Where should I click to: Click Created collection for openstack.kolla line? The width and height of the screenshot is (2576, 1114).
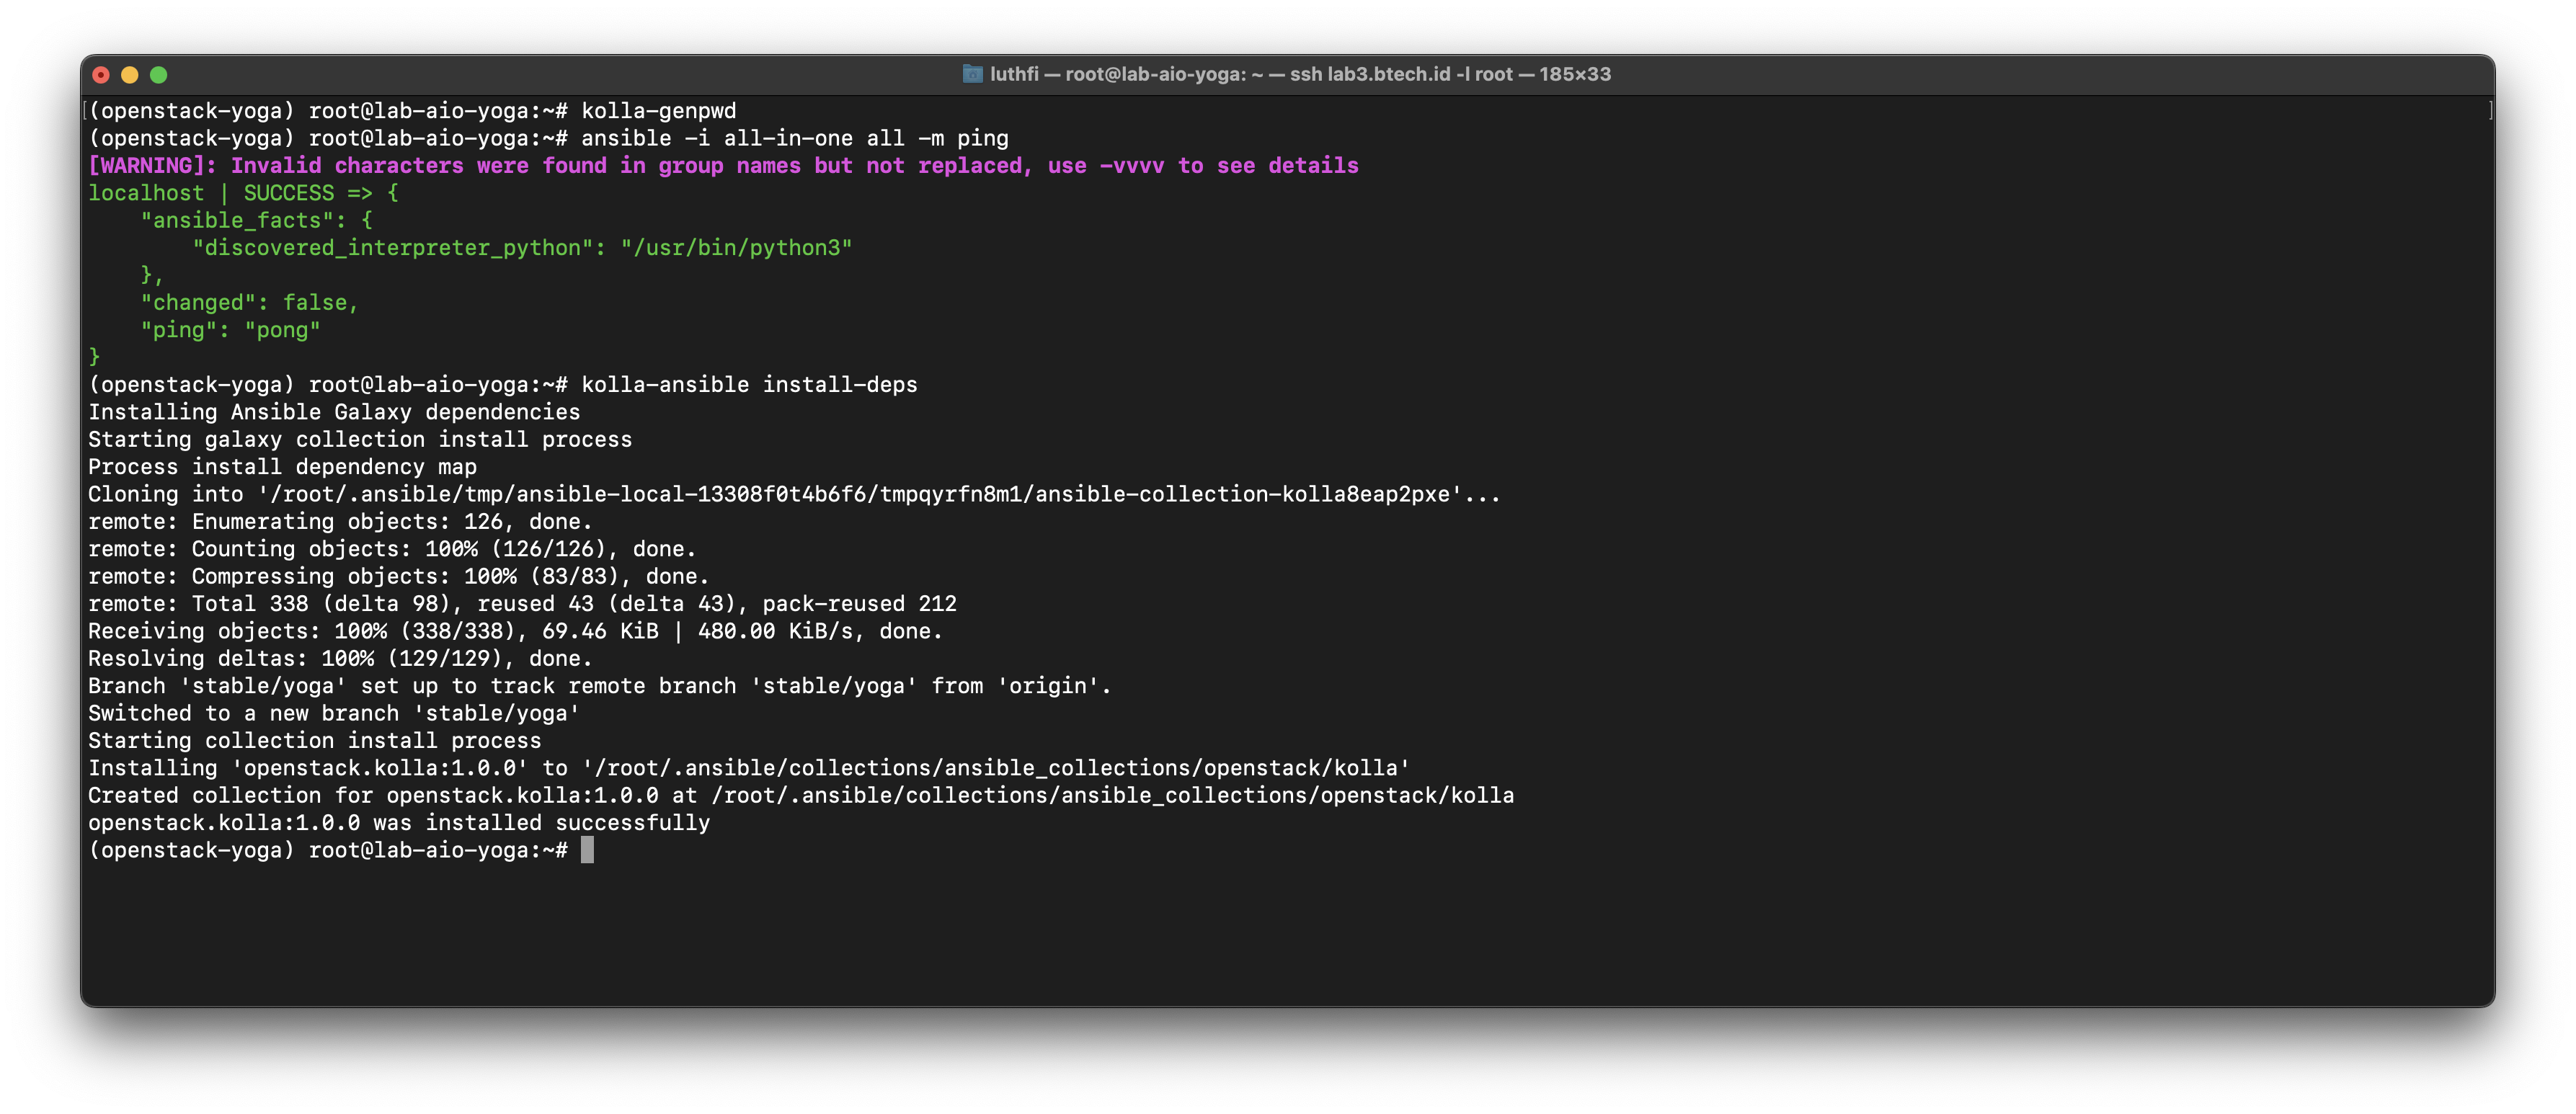801,796
